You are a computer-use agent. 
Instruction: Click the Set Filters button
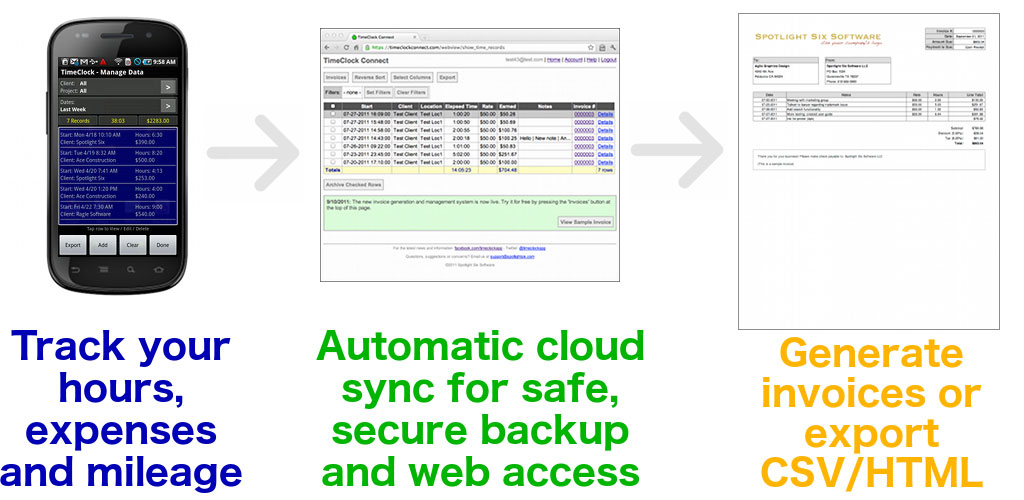point(378,93)
